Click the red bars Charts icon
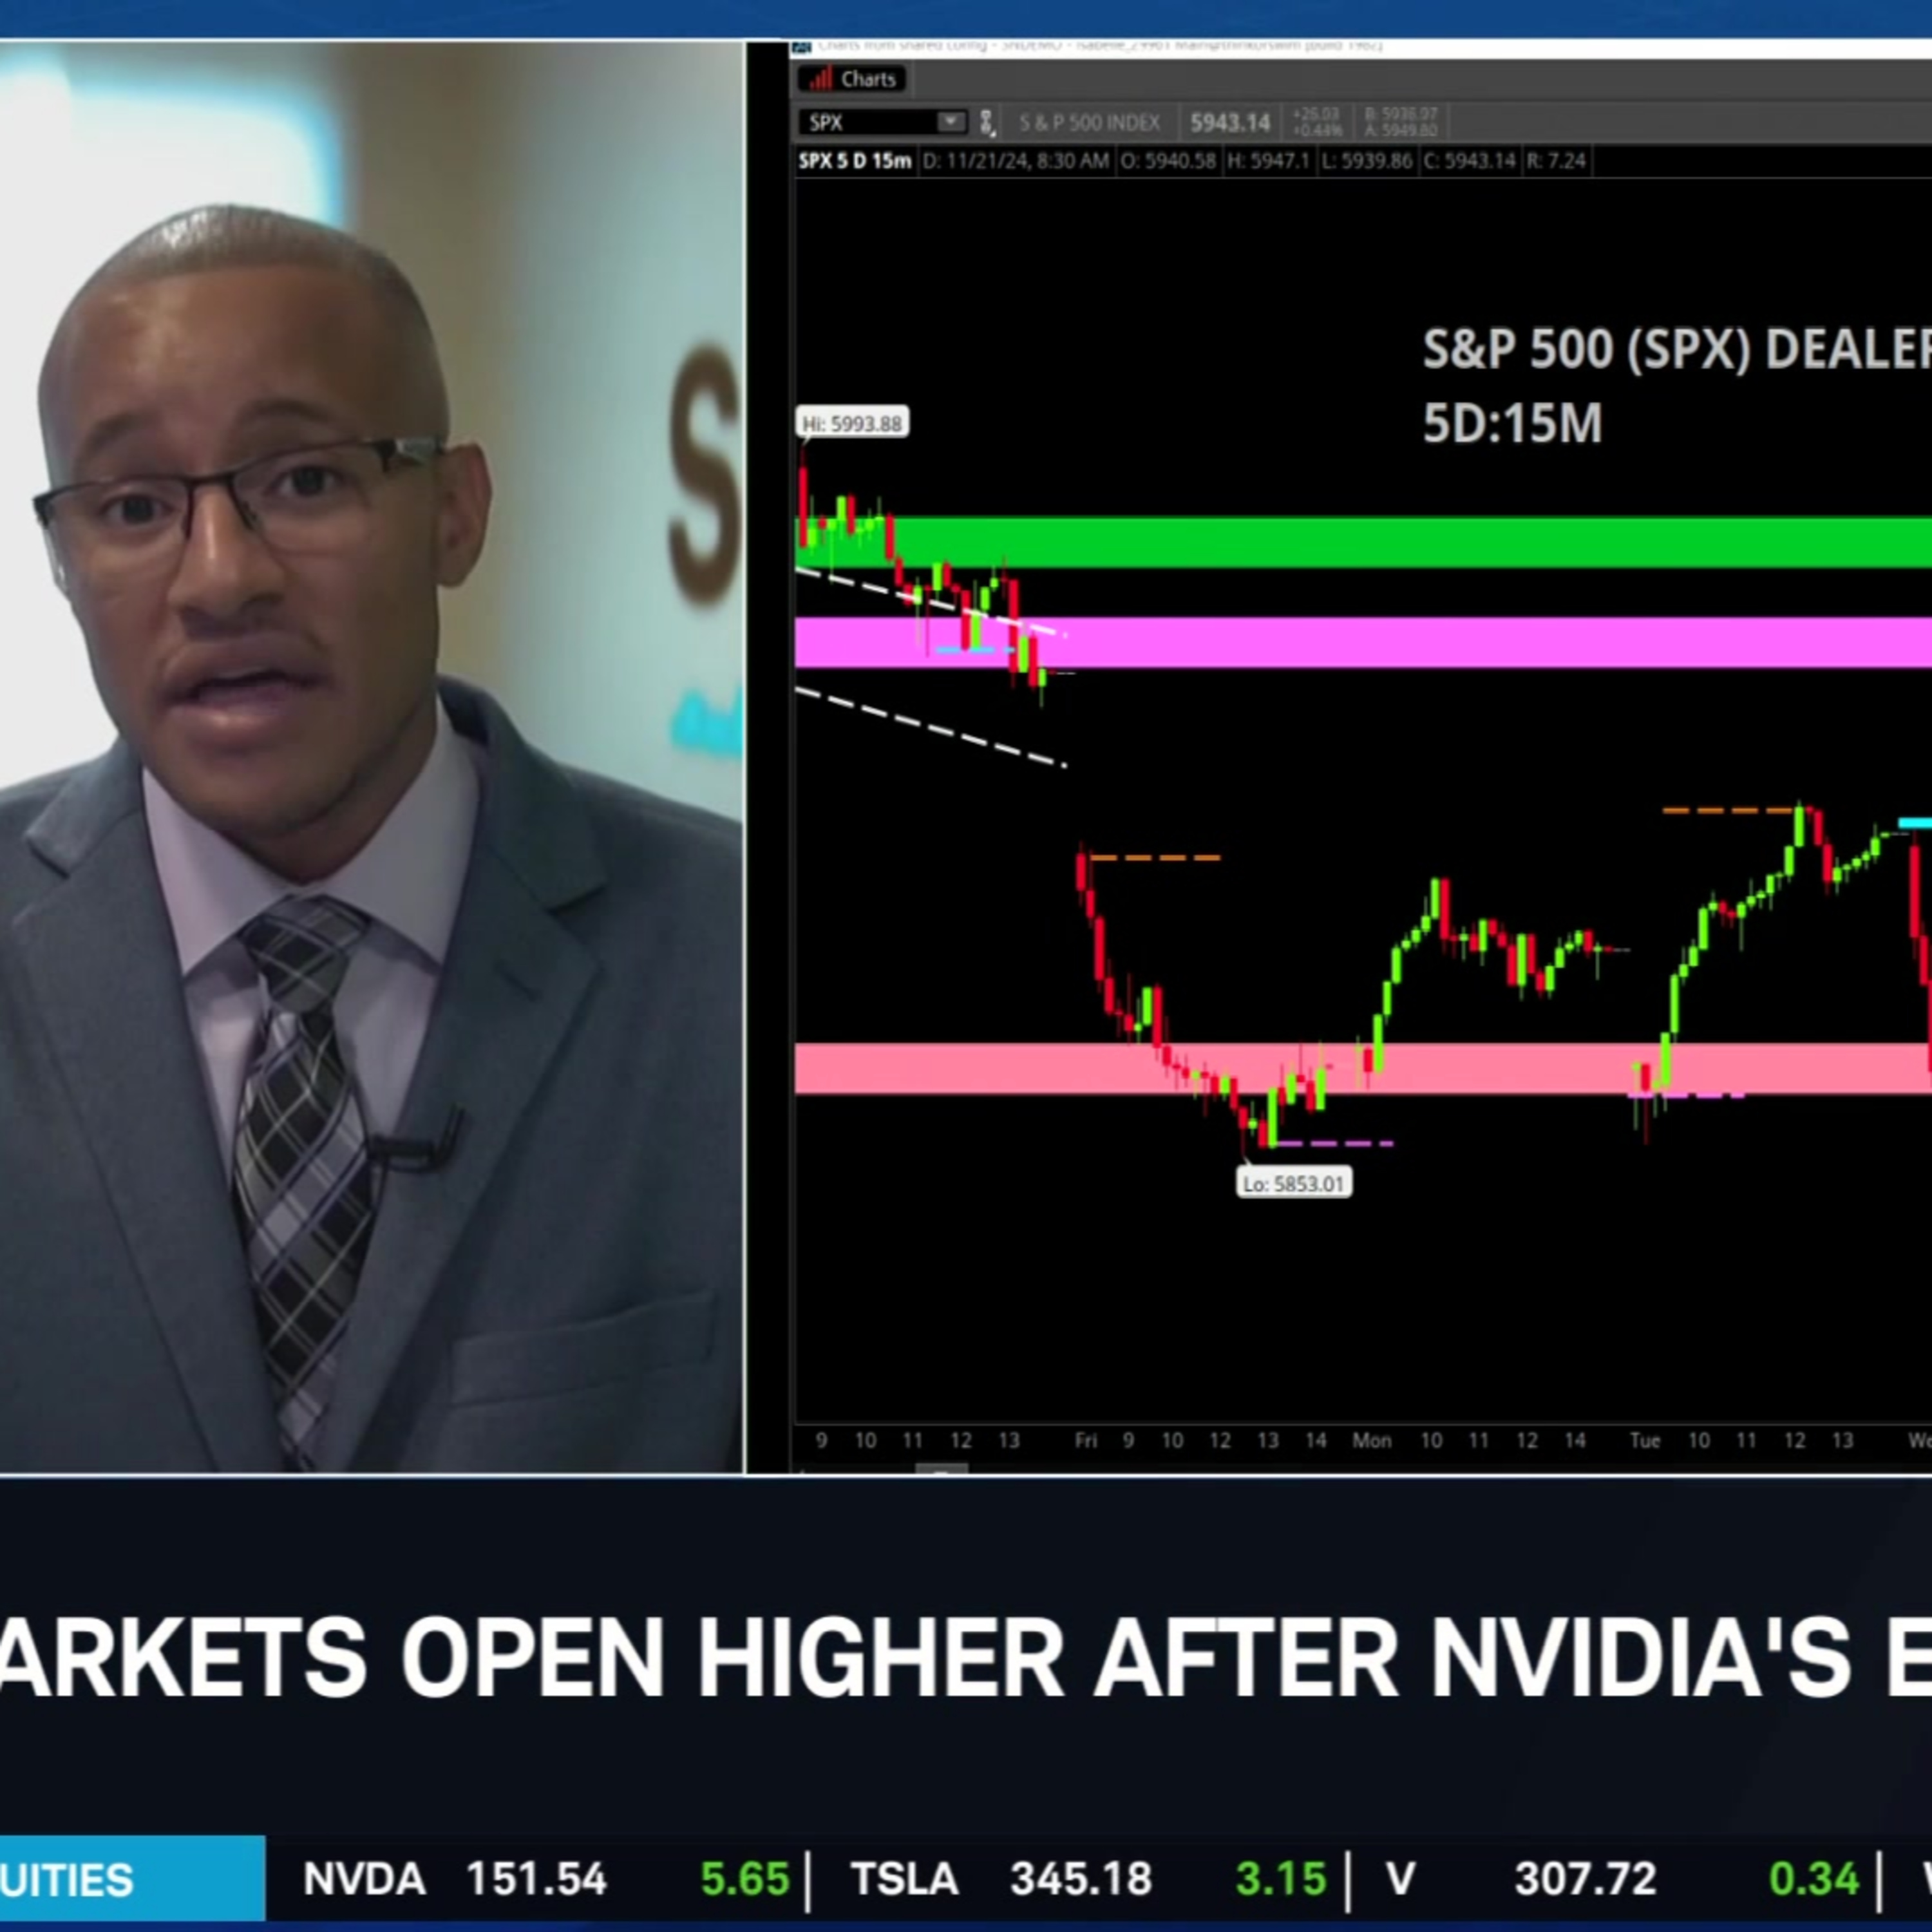 pyautogui.click(x=821, y=79)
